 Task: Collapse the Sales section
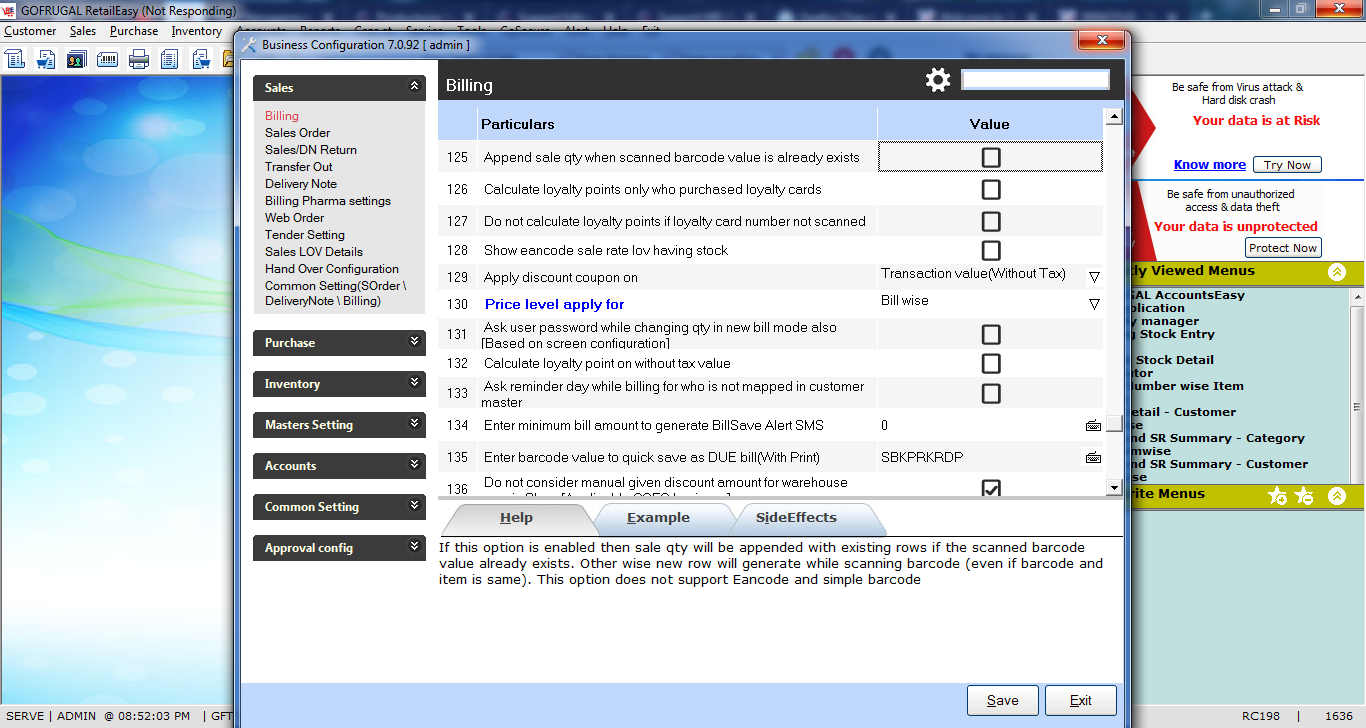[415, 87]
